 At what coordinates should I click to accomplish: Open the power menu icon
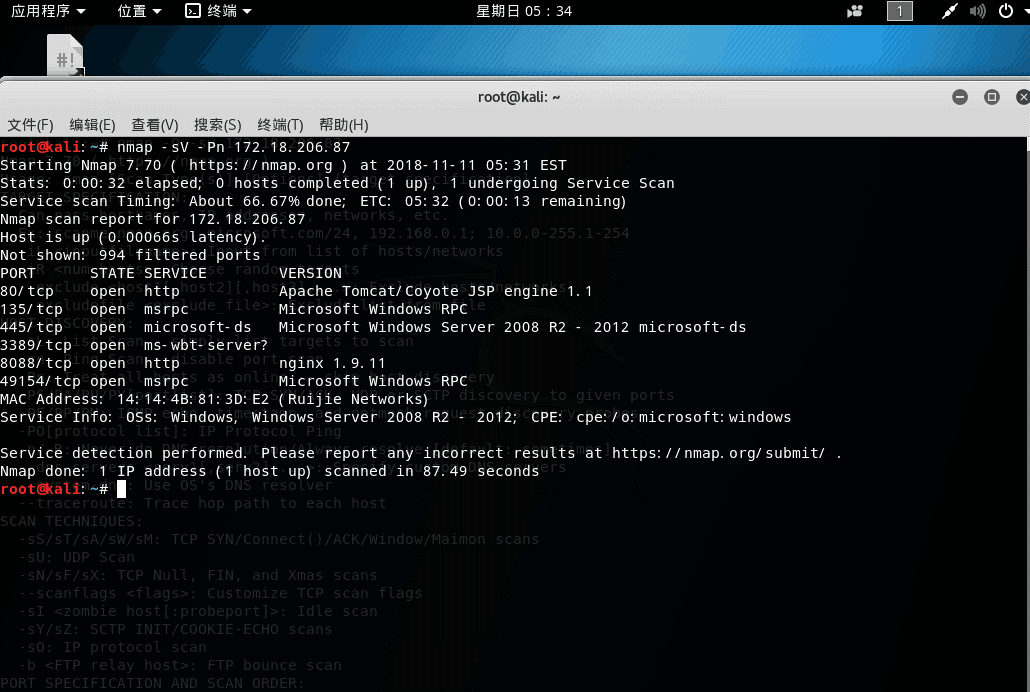pos(1006,11)
